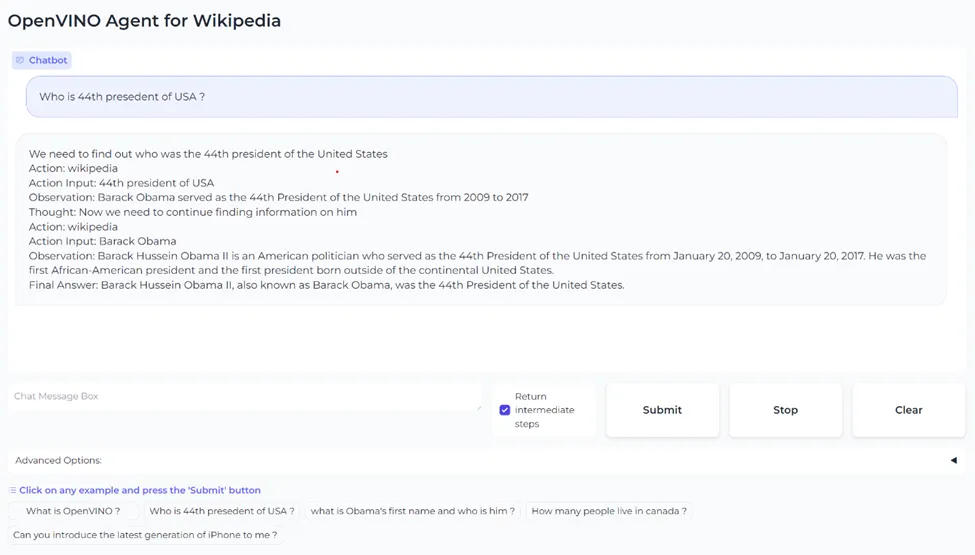The image size is (975, 555).
Task: Pick 'How many people live in canada ?' example
Action: [x=609, y=511]
